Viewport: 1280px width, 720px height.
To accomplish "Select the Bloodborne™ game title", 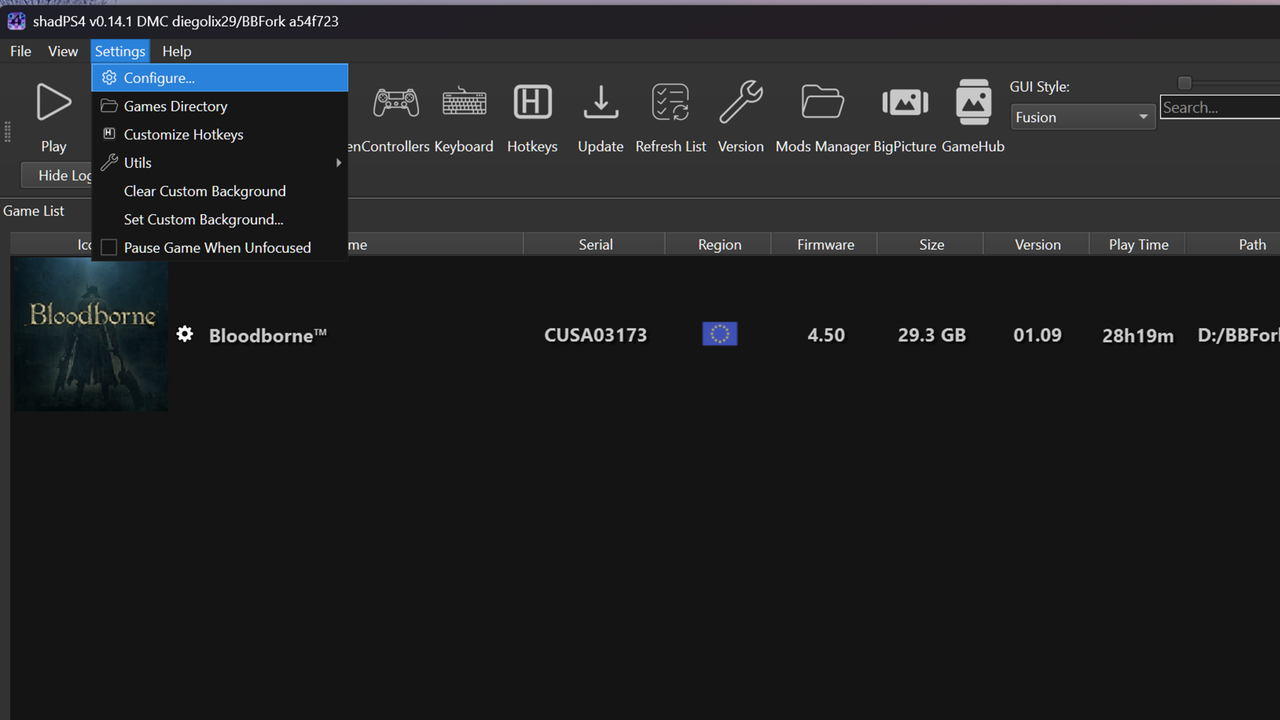I will click(268, 335).
